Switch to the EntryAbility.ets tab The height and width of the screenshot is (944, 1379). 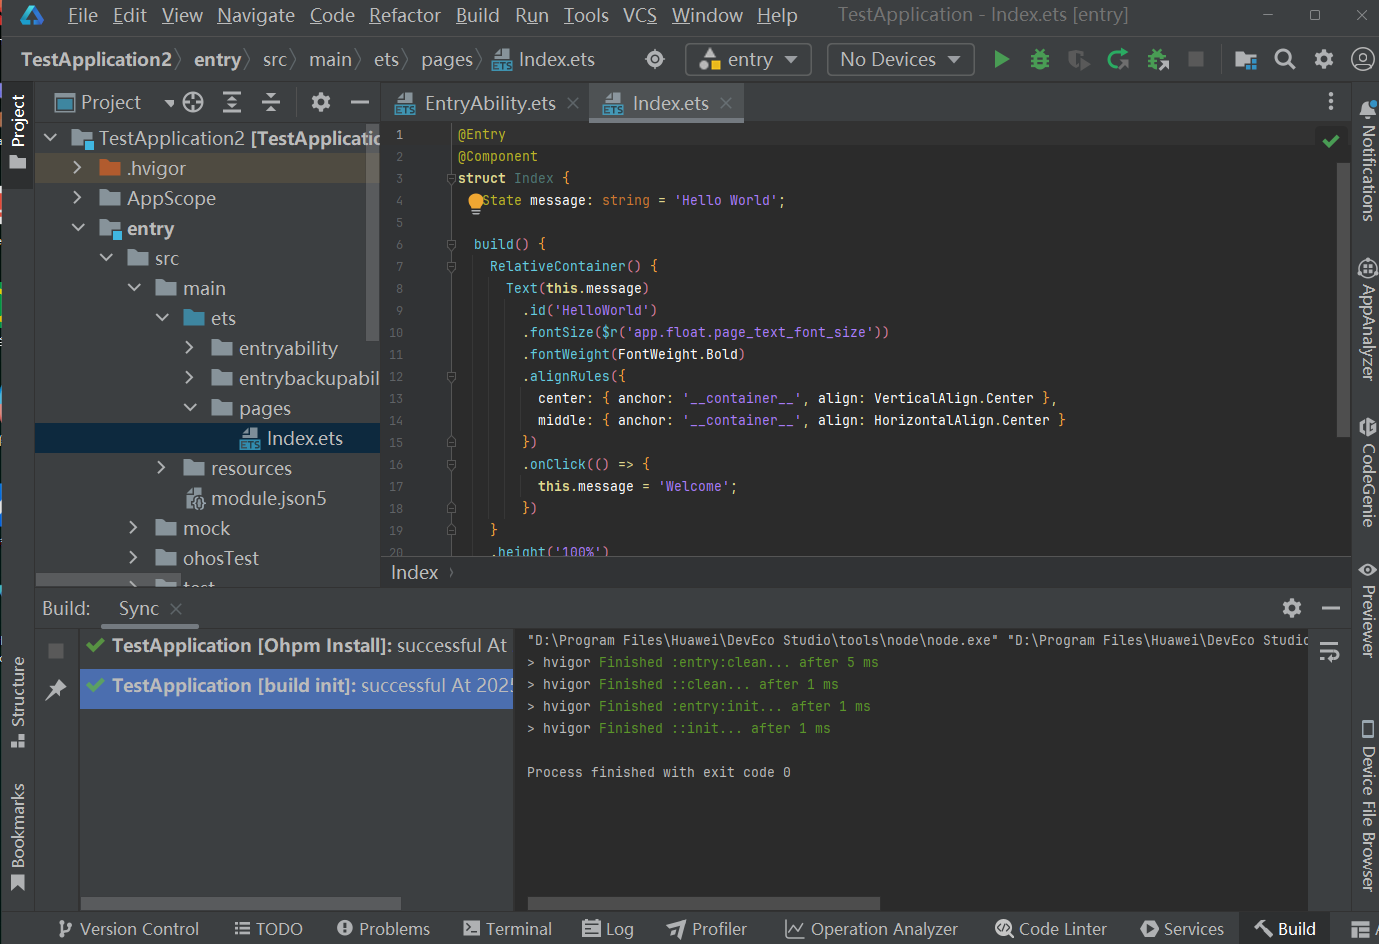tap(488, 103)
